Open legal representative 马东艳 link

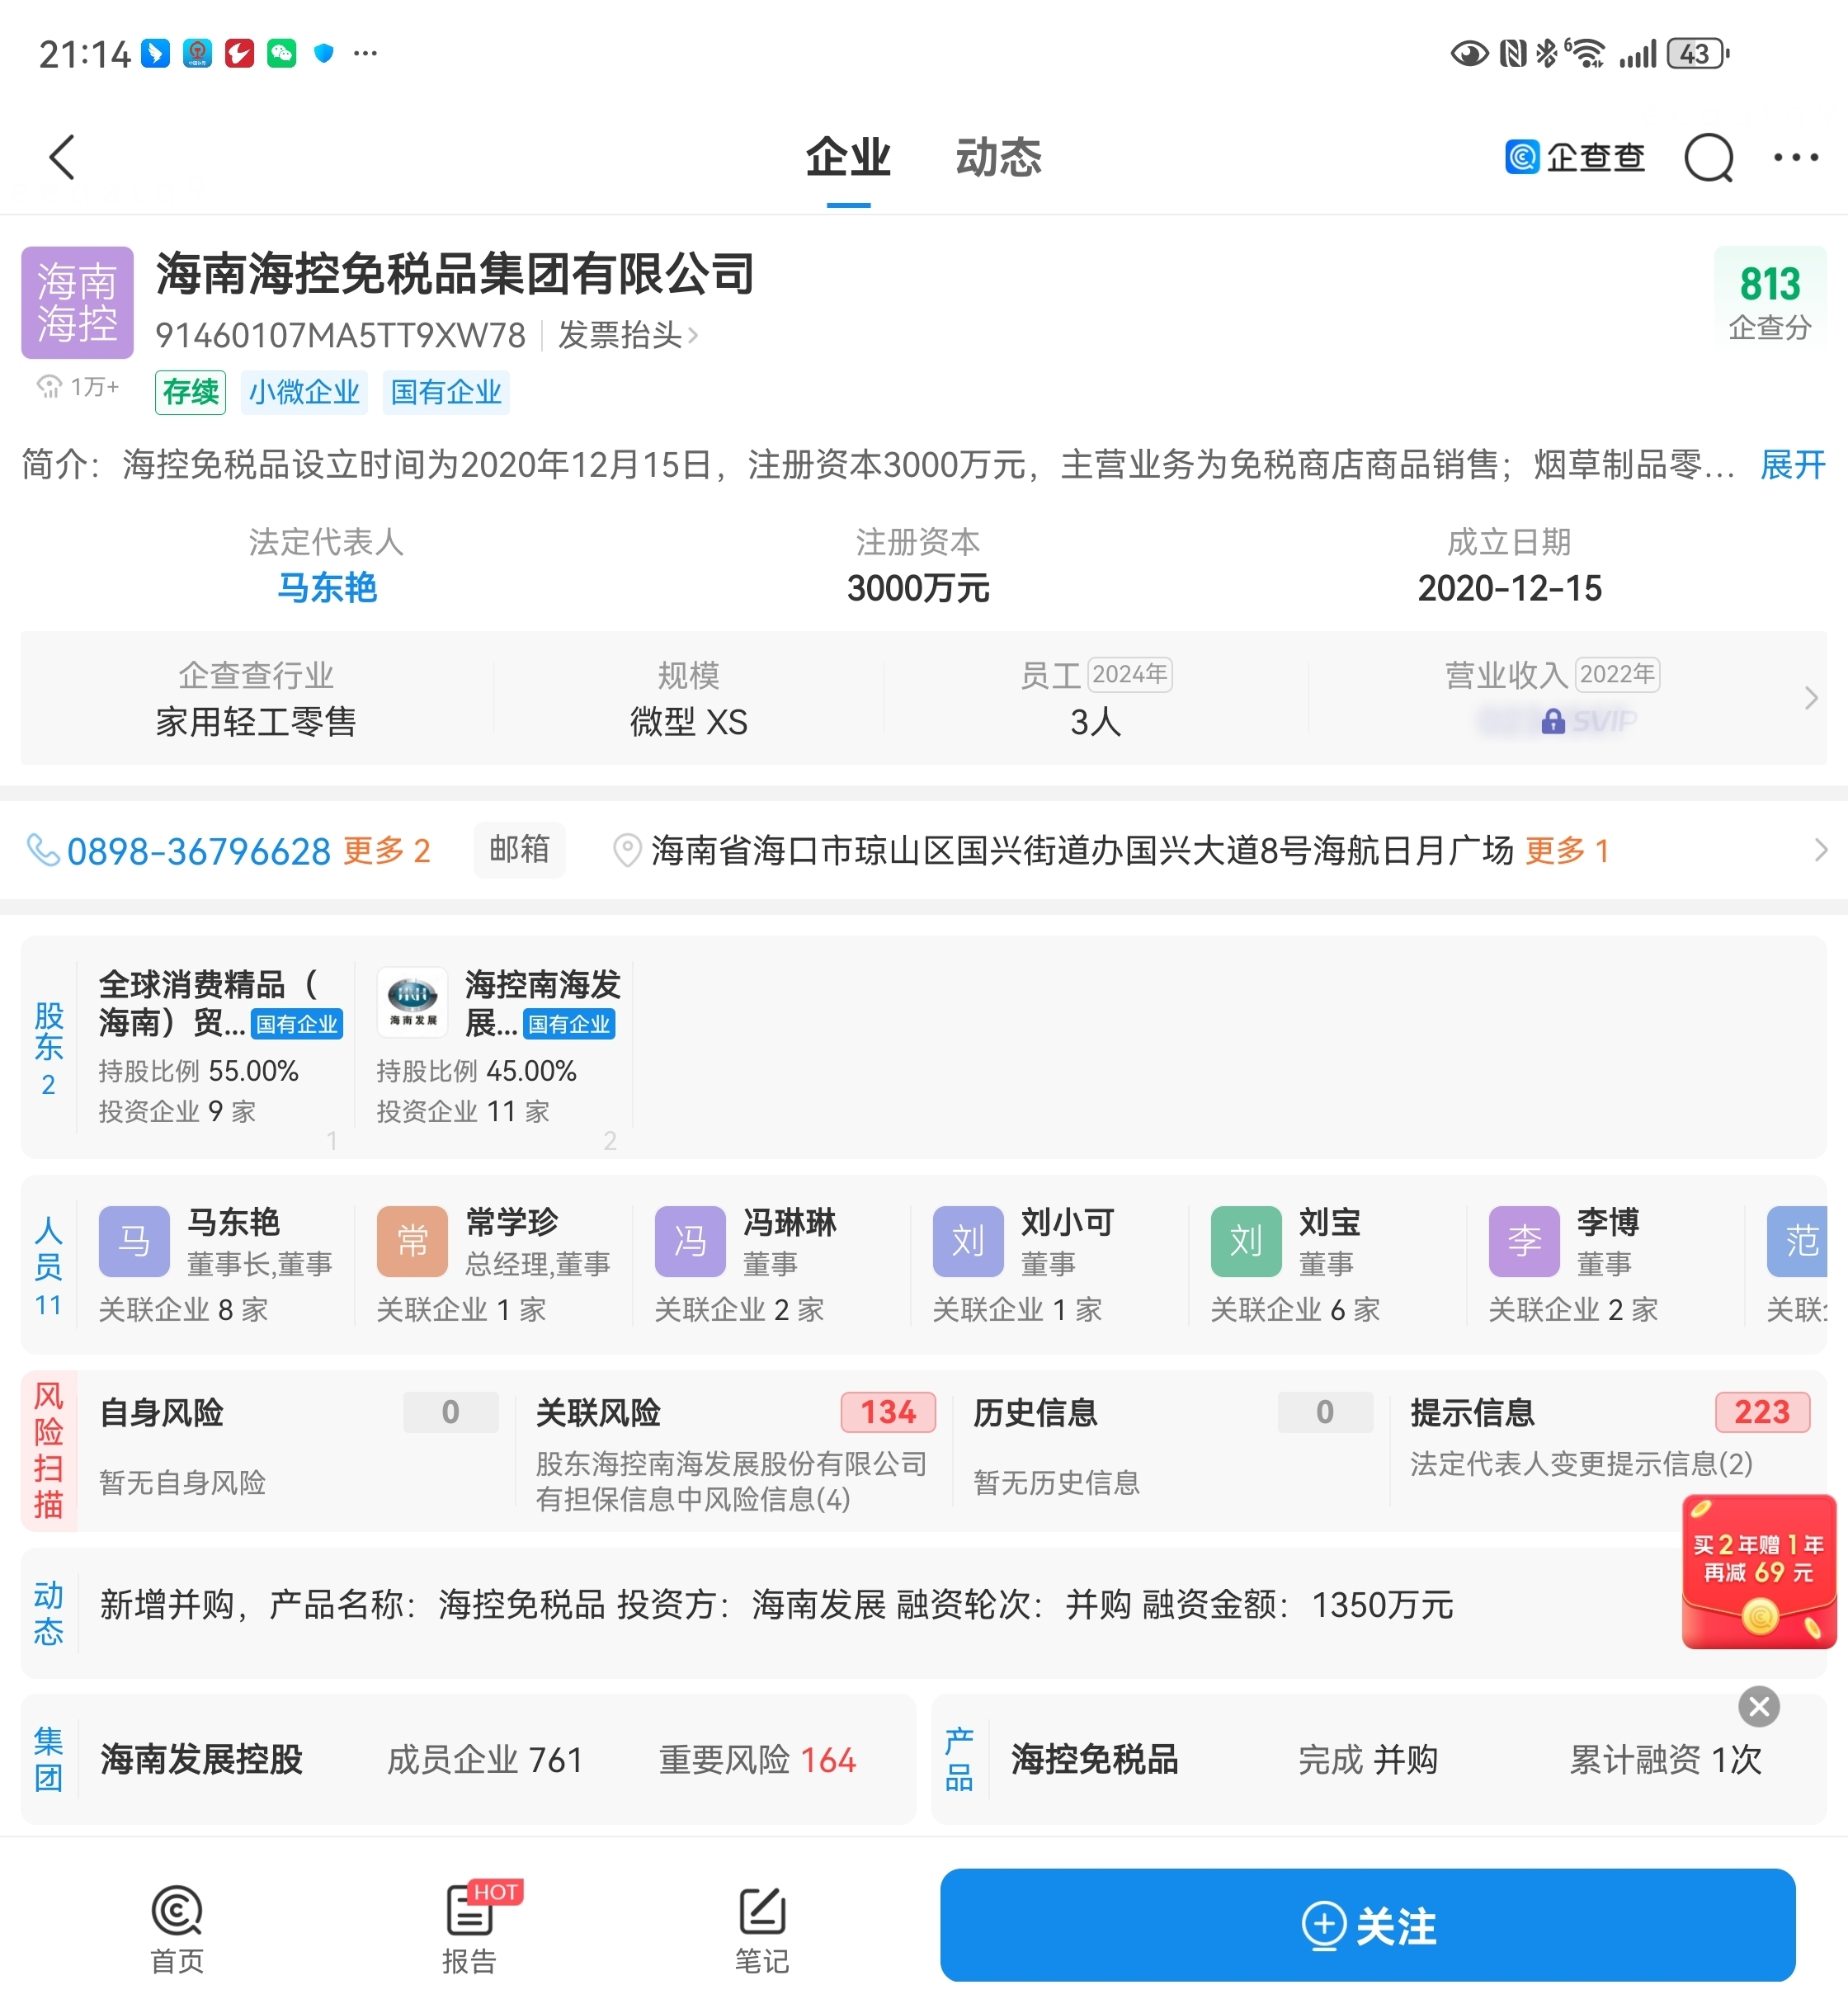click(326, 587)
